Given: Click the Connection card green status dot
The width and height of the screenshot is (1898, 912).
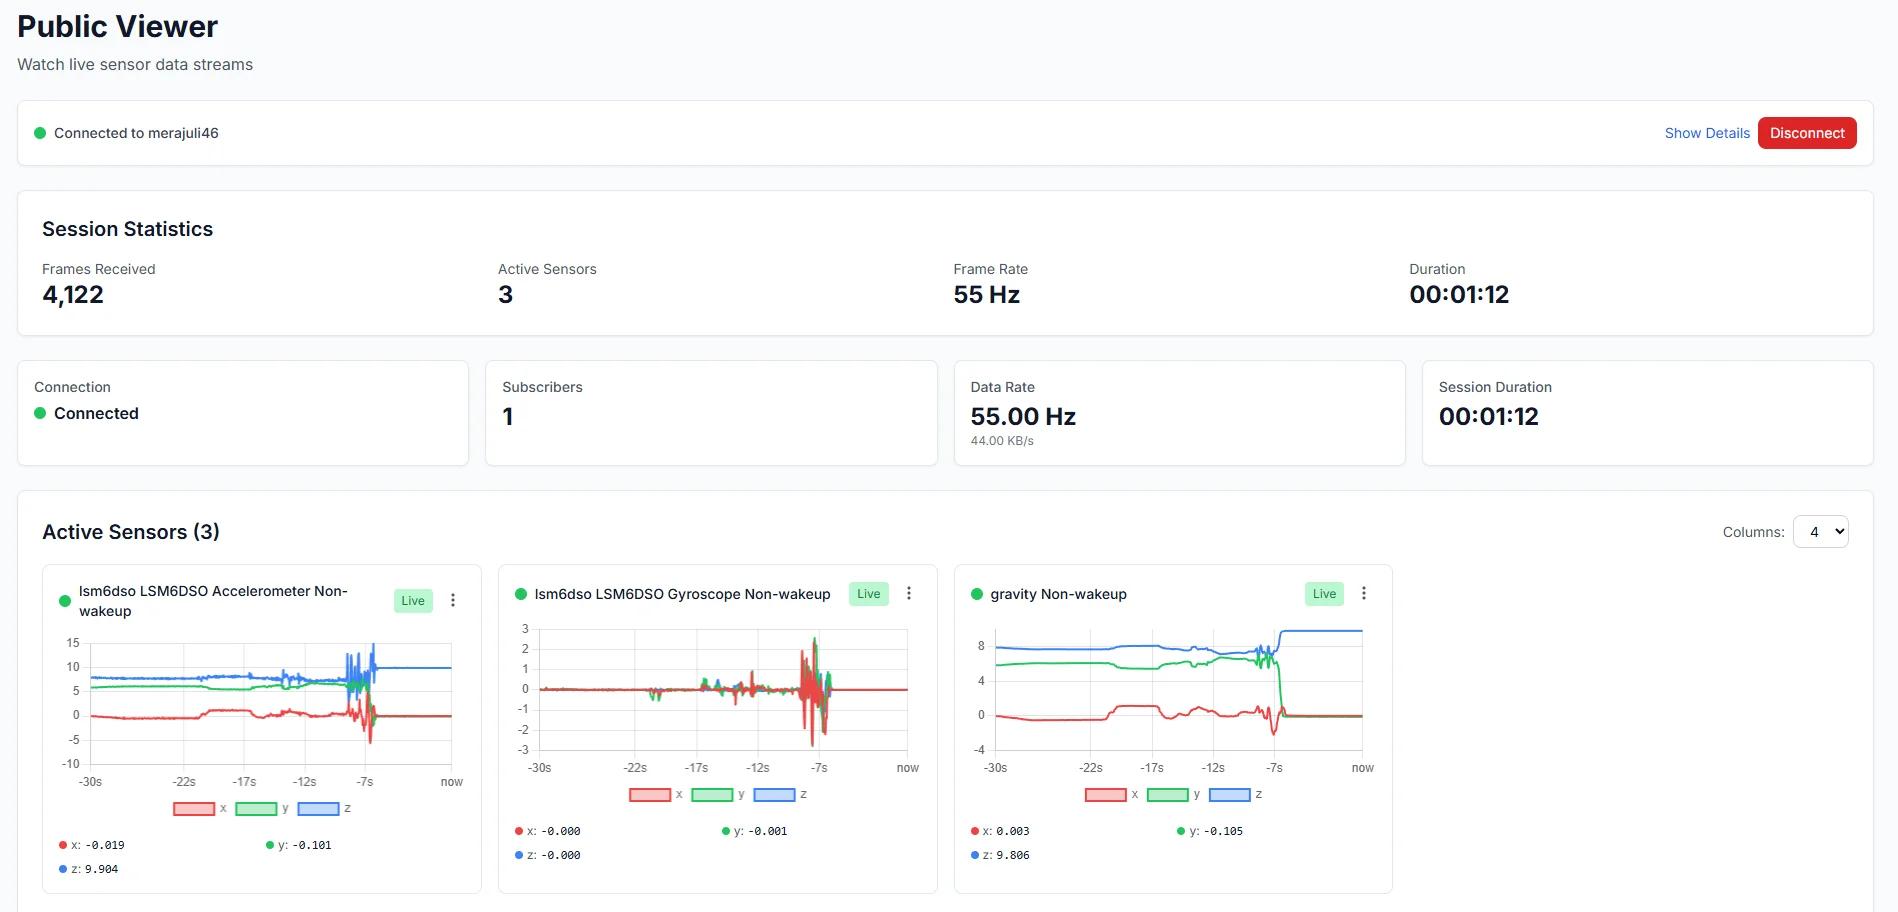Looking at the screenshot, I should 40,413.
